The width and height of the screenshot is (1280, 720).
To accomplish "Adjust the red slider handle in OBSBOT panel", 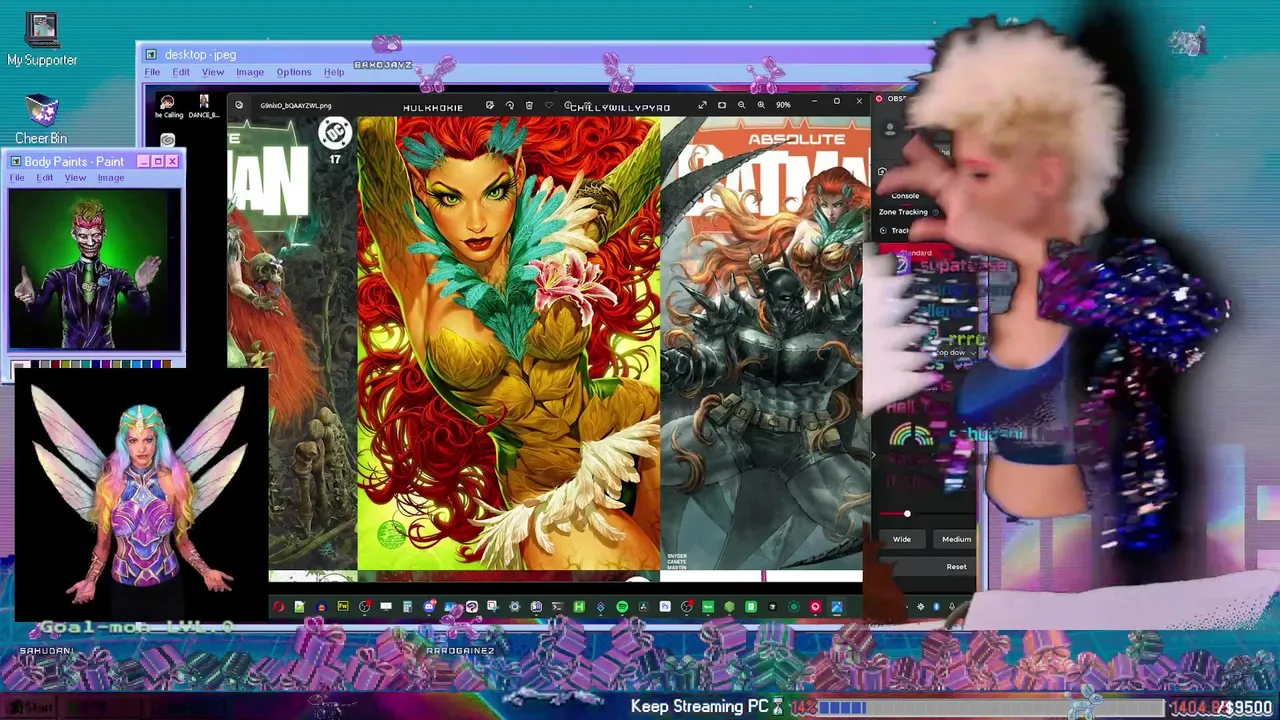I will pos(907,514).
